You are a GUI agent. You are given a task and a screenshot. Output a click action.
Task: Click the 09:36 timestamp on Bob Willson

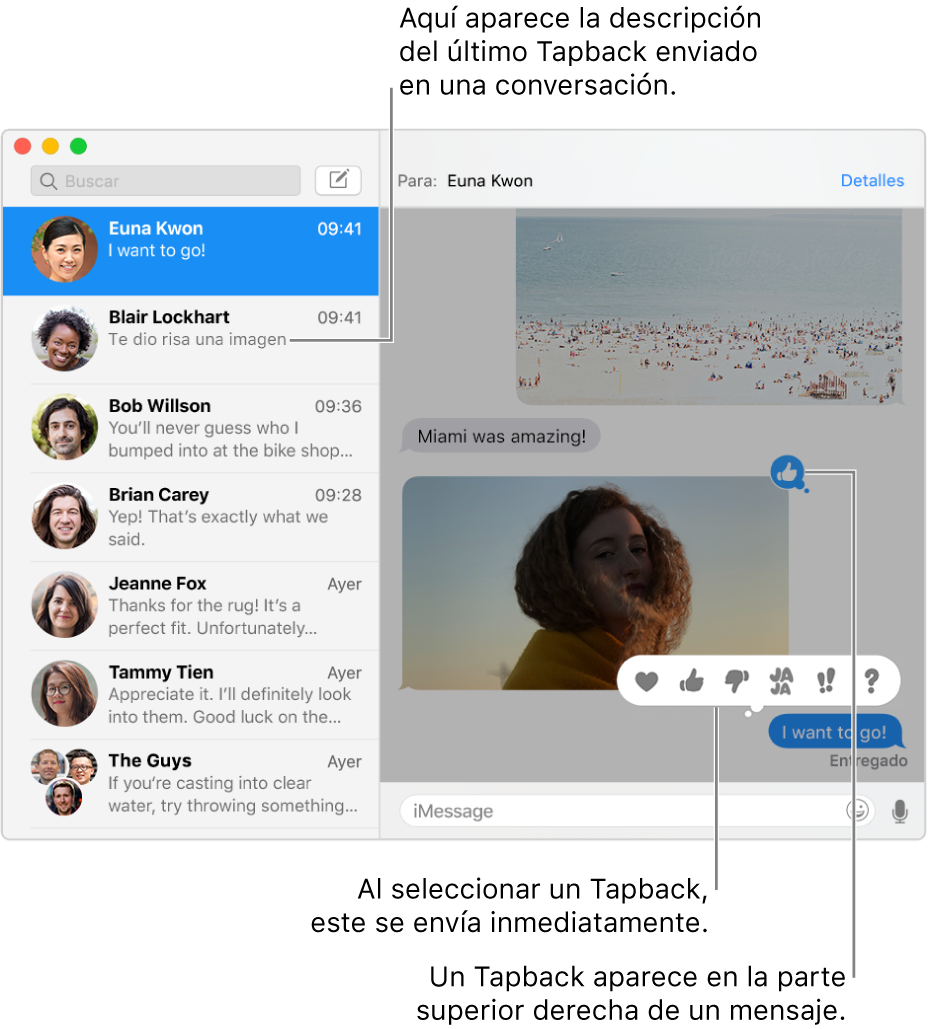pos(338,406)
